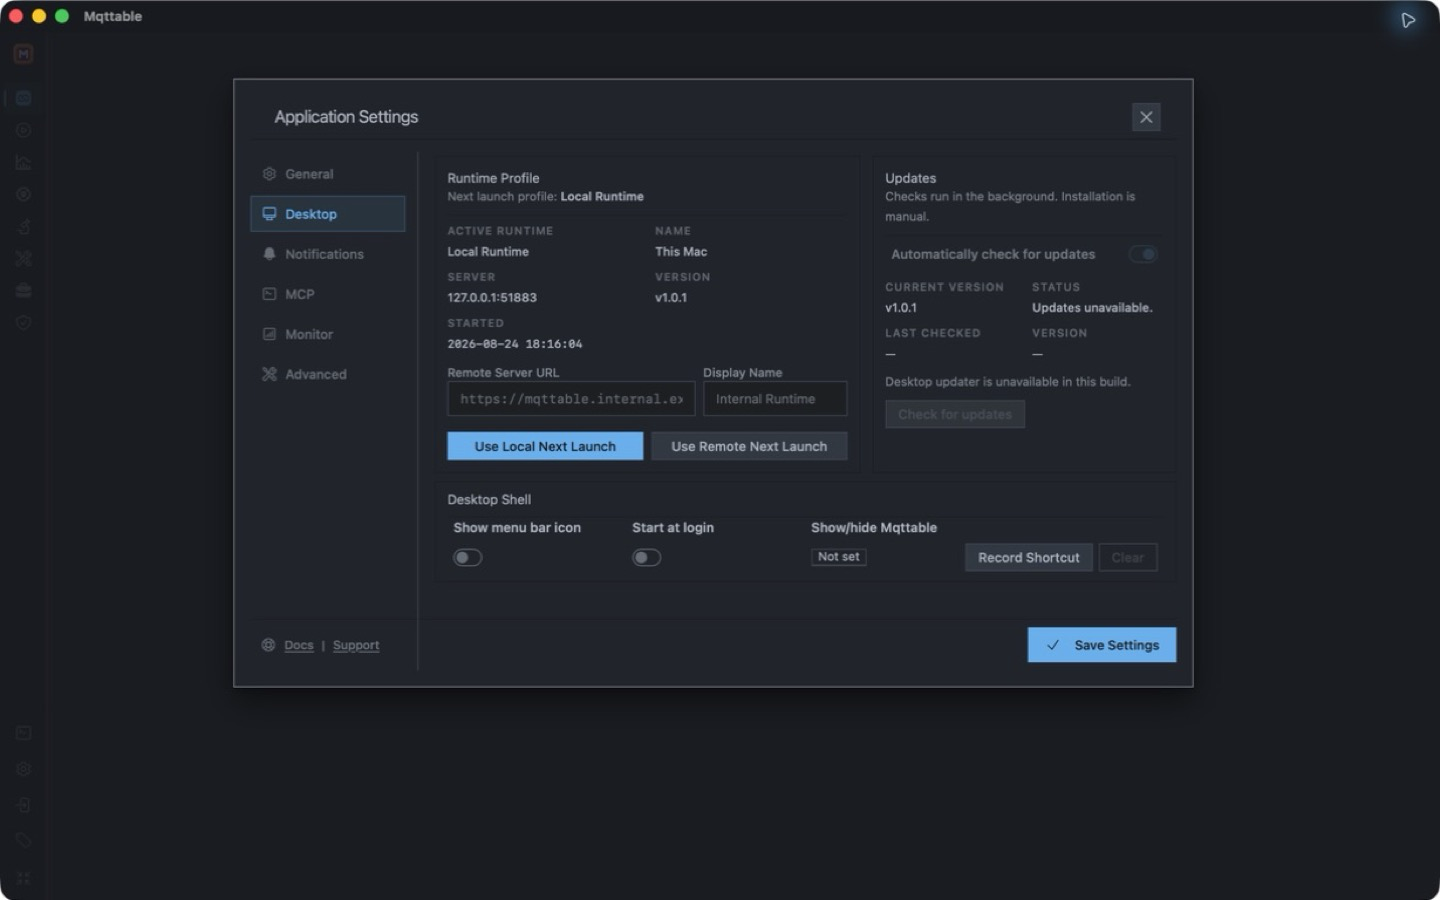Open the microscope icon in the left sidebar
The height and width of the screenshot is (900, 1440).
23,226
